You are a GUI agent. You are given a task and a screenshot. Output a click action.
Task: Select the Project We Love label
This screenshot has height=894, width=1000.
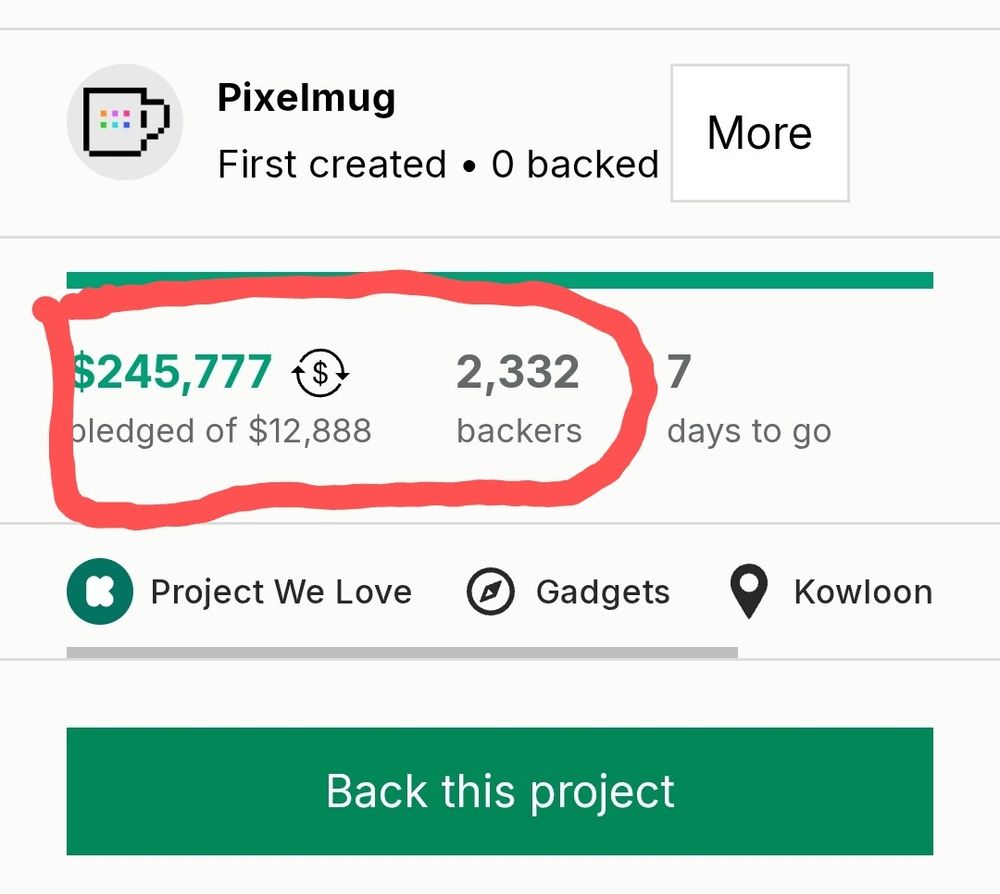[281, 592]
